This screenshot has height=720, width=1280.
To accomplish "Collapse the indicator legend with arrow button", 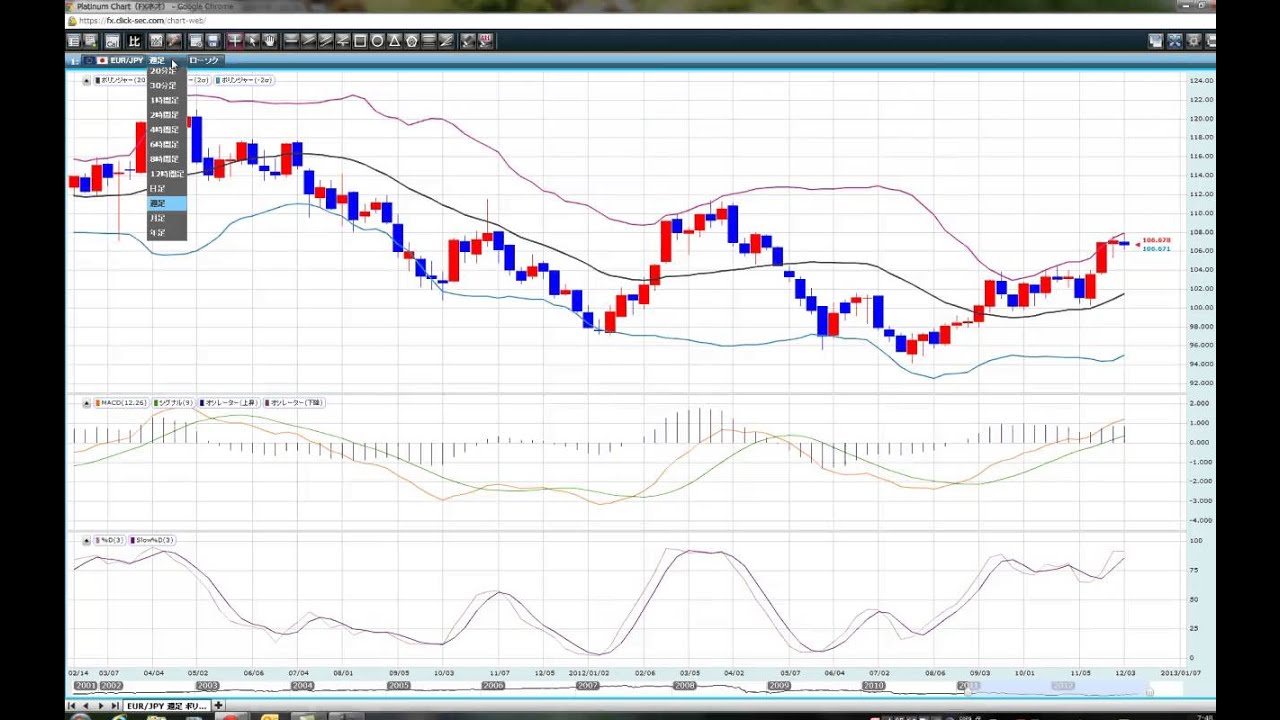I will click(85, 80).
